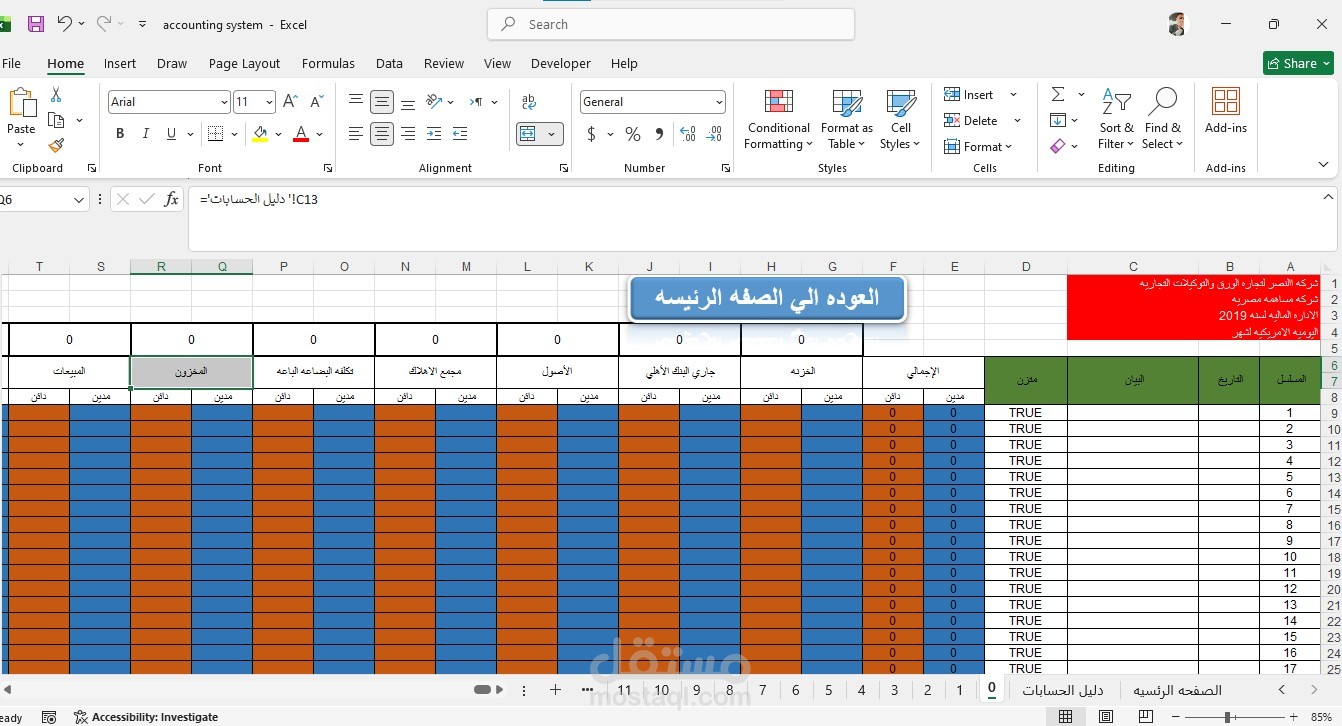
Task: Click Accessibility: Investigate in status bar
Action: coord(146,717)
